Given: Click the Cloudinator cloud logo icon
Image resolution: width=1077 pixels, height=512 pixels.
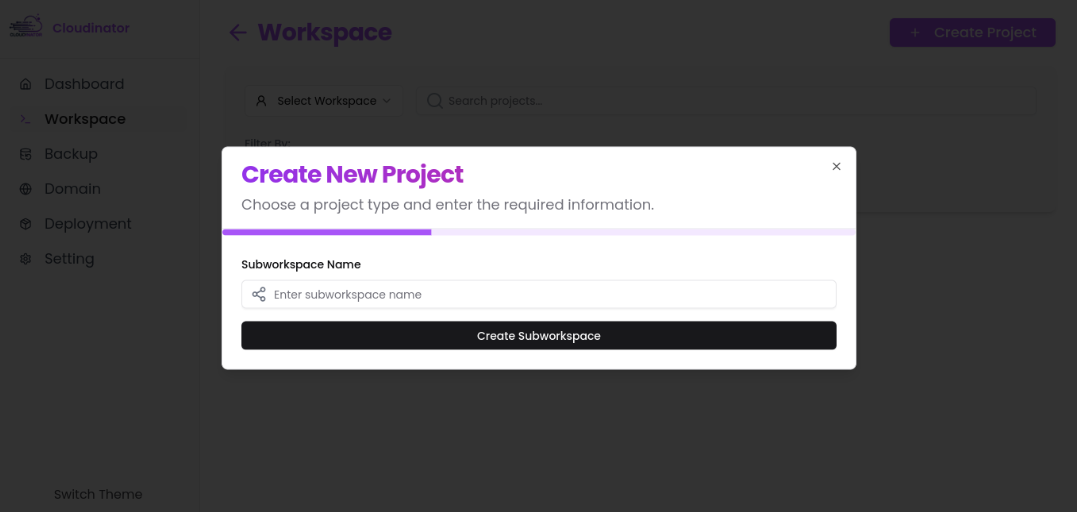Looking at the screenshot, I should [25, 26].
